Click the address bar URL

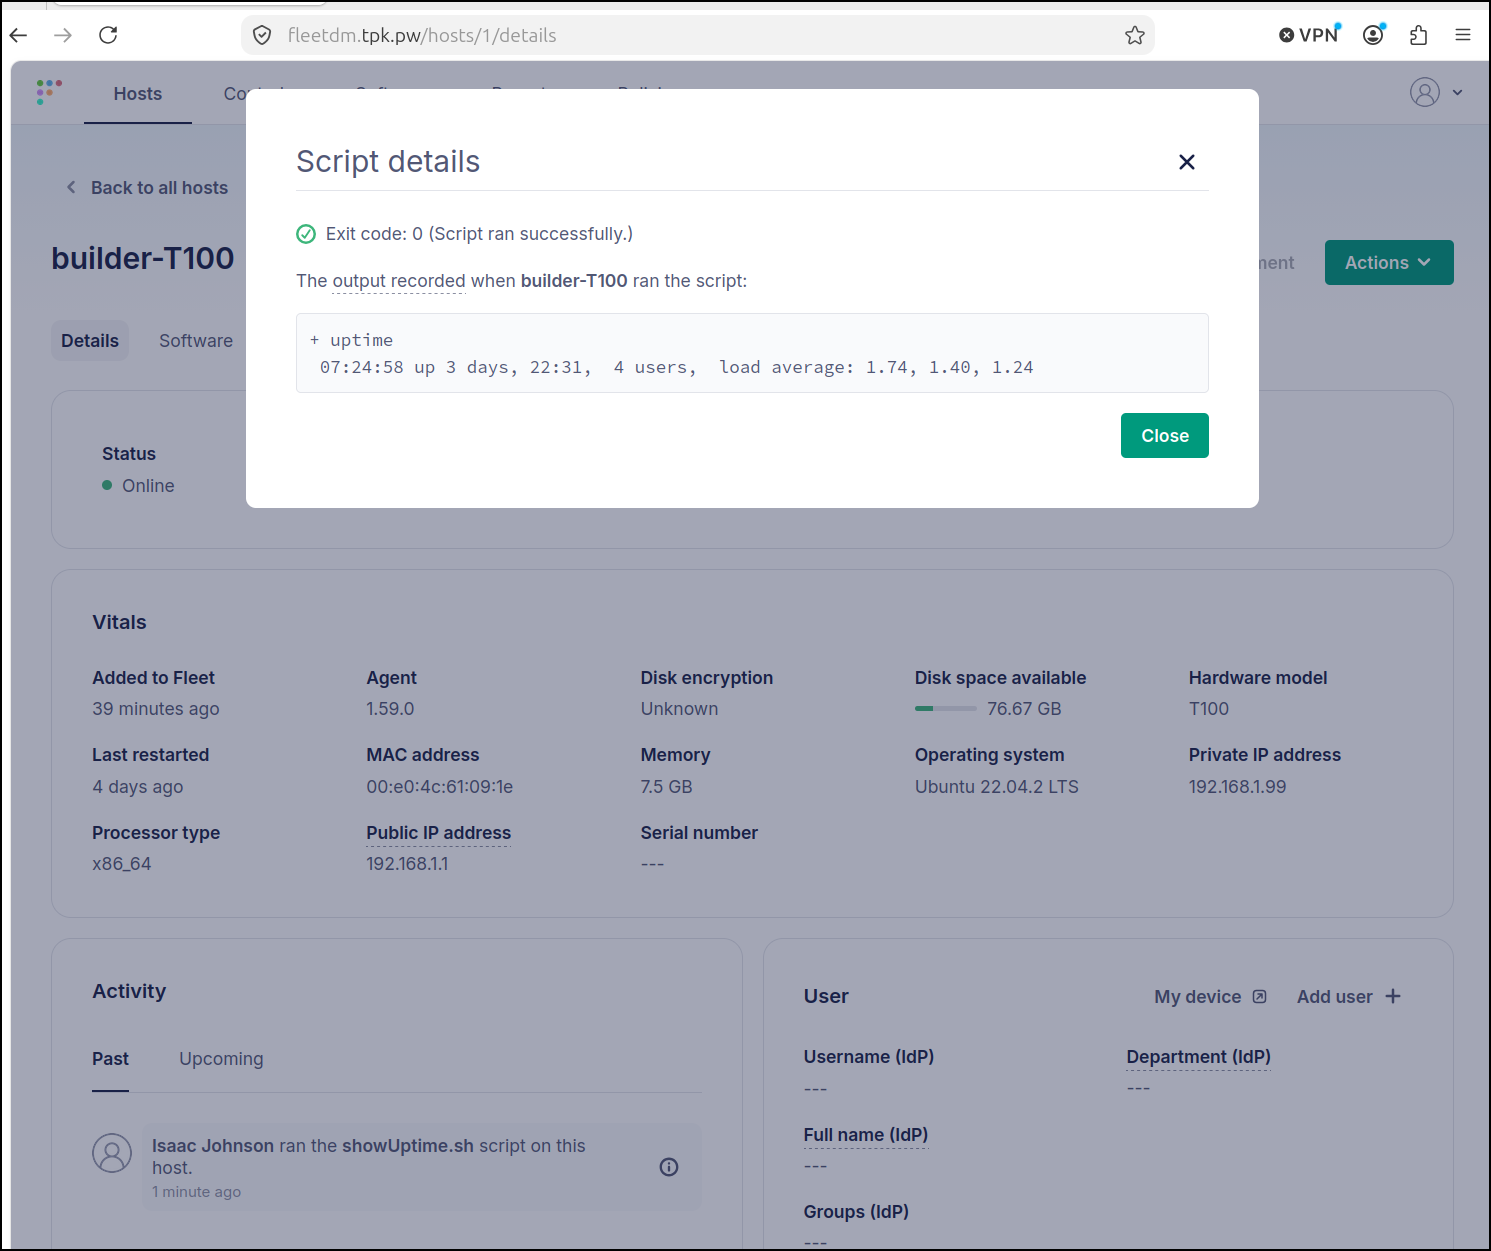coord(422,36)
